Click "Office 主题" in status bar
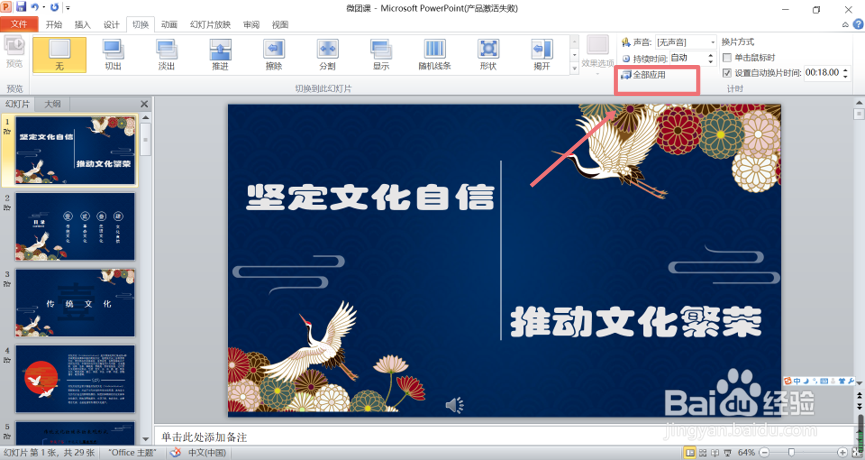This screenshot has height=460, width=865. click(x=132, y=453)
